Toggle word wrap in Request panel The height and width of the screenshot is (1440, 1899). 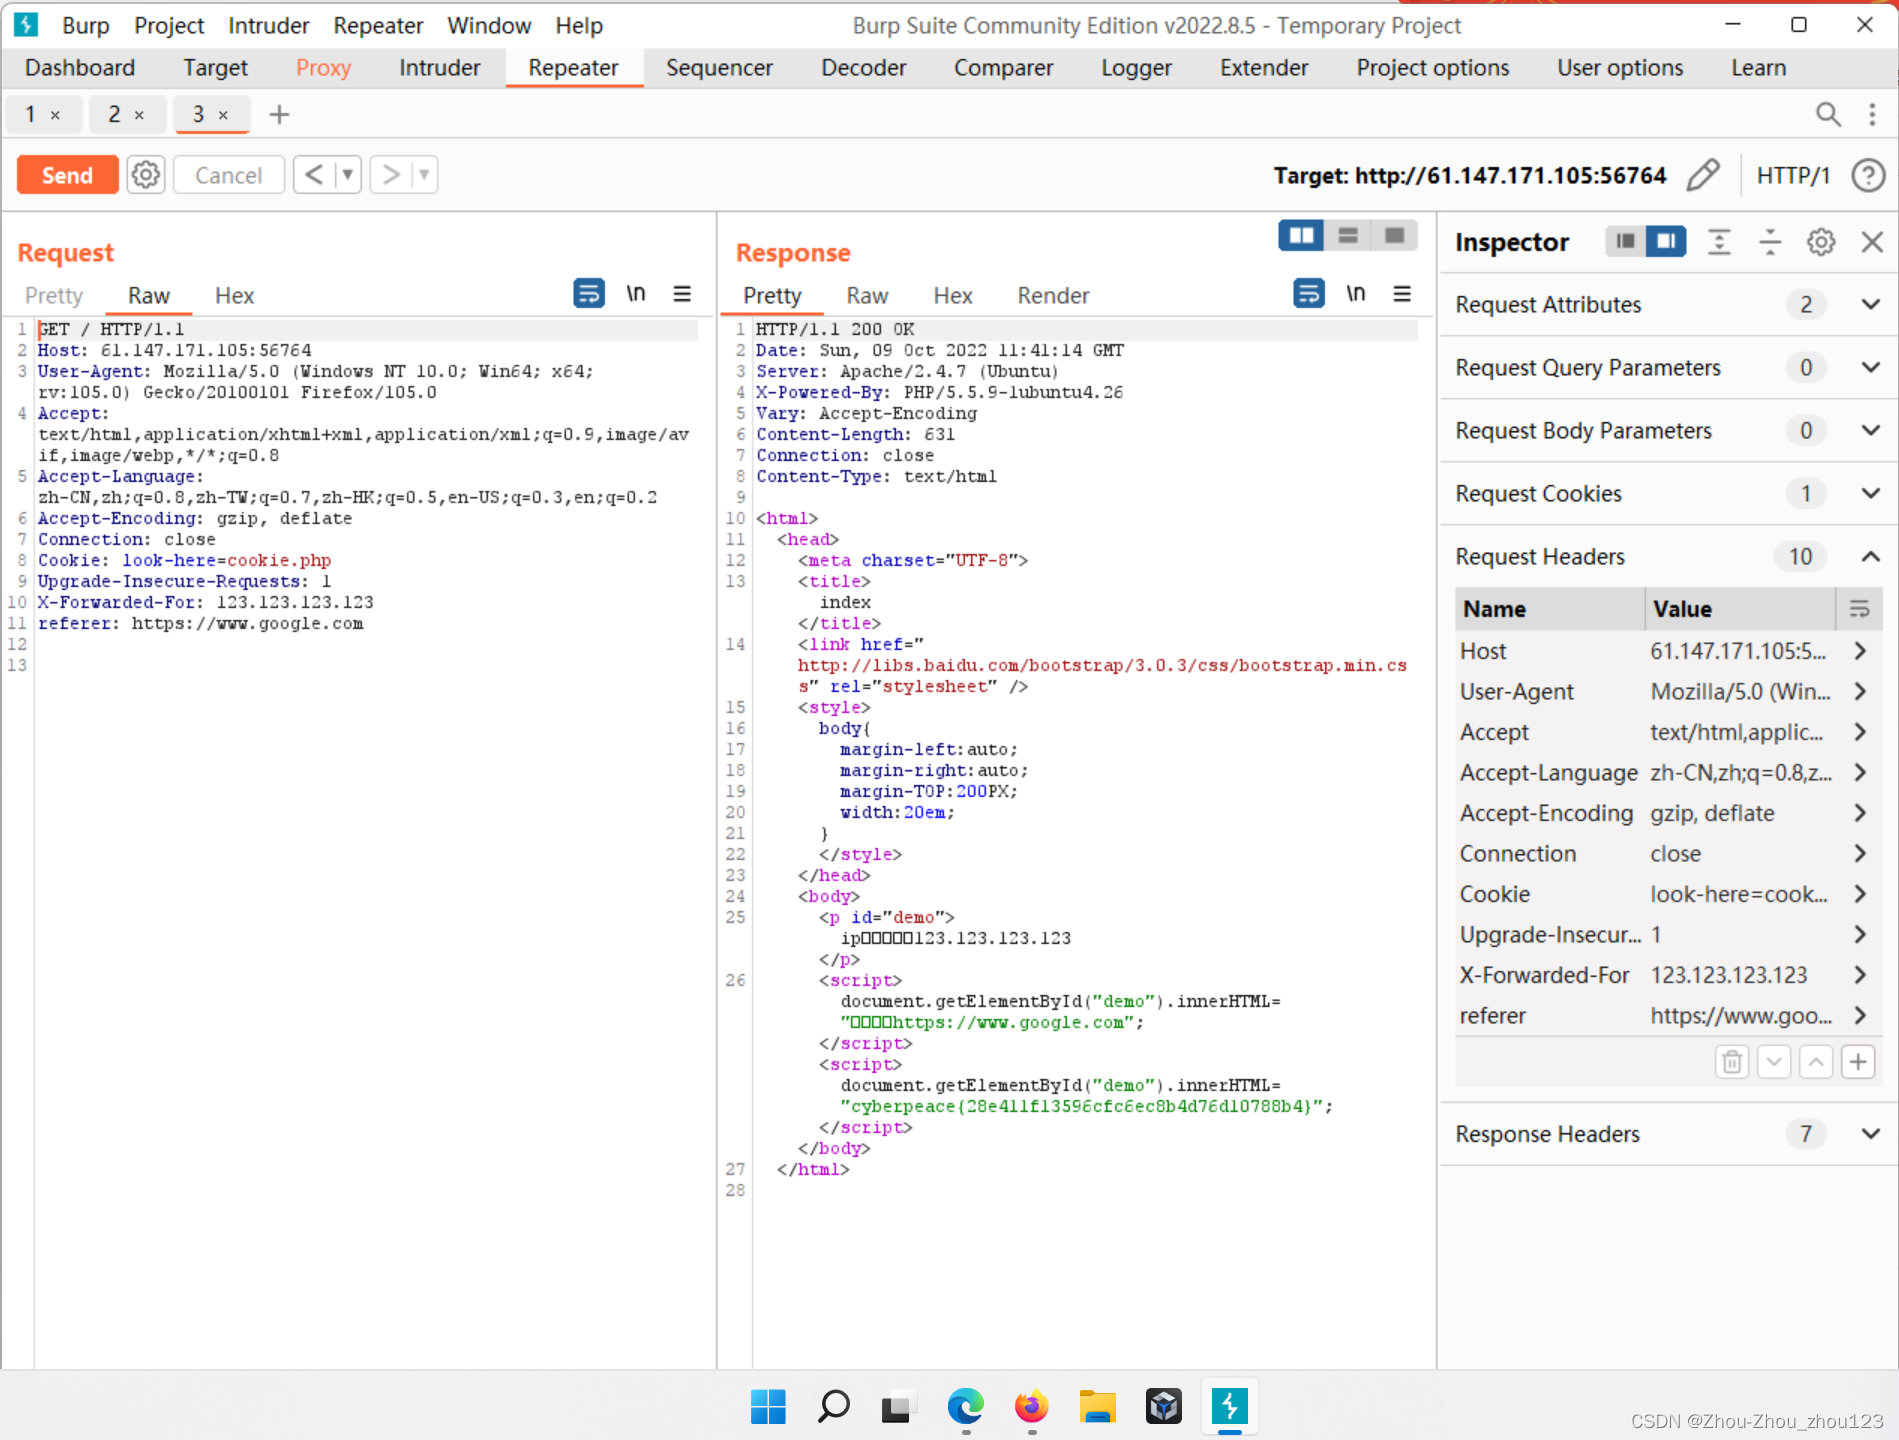pos(589,293)
